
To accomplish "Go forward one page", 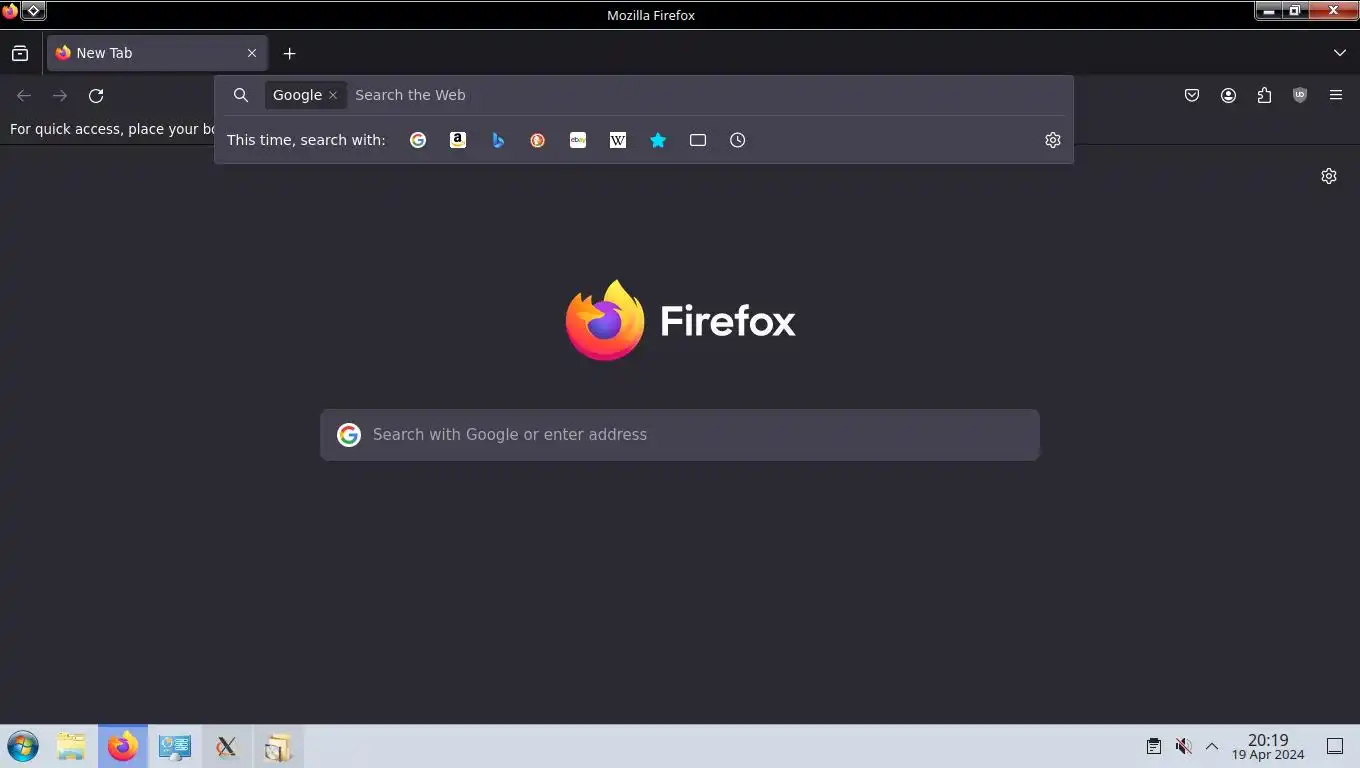I will pyautogui.click(x=60, y=95).
